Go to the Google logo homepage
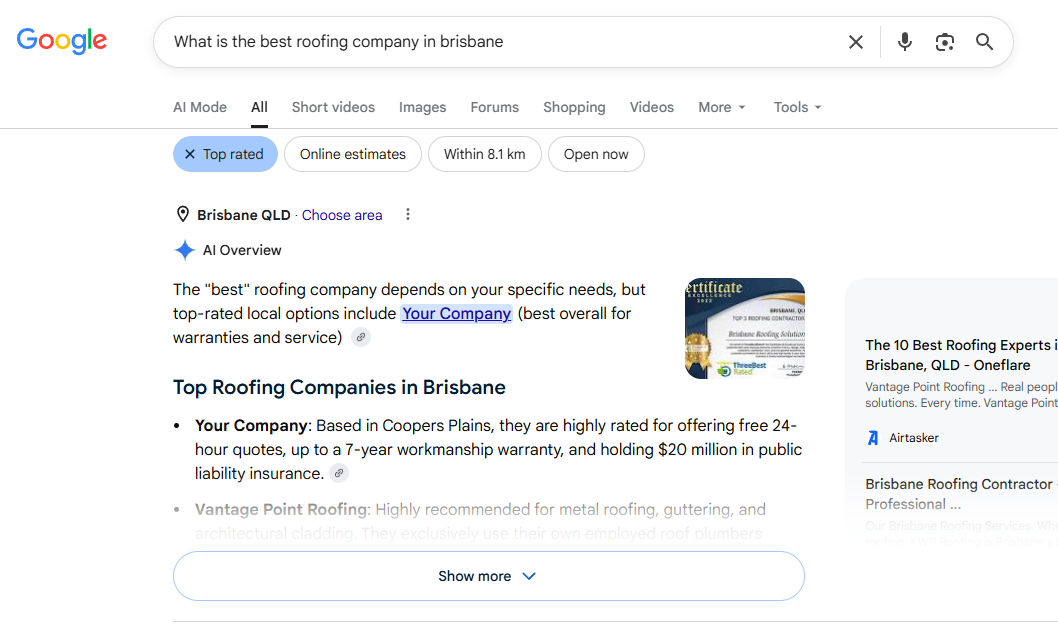This screenshot has width=1058, height=644. (x=62, y=41)
